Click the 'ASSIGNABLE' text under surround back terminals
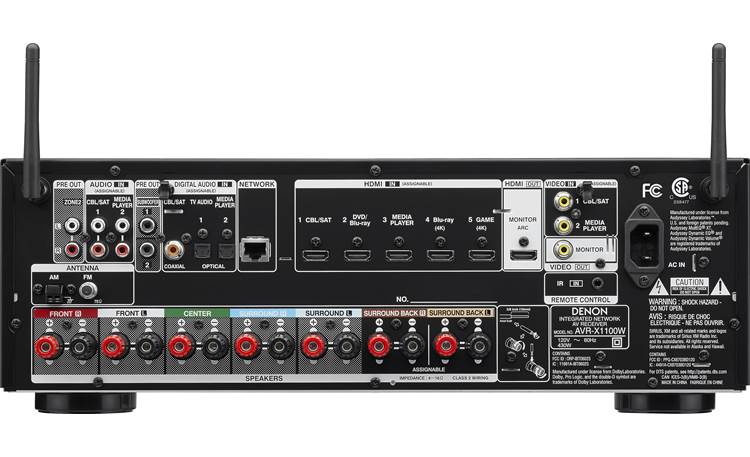The height and width of the screenshot is (457, 750). click(x=429, y=369)
